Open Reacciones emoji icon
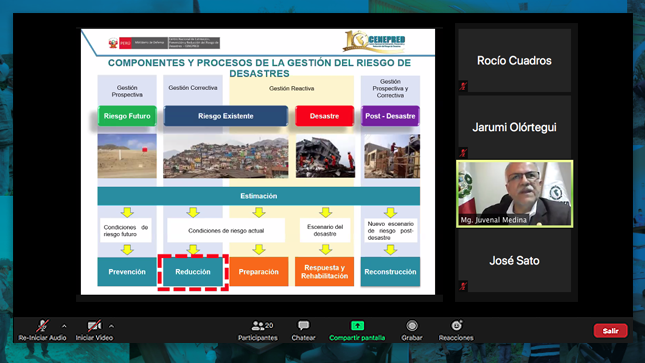Screen dimensions: 645x363 pos(456,326)
